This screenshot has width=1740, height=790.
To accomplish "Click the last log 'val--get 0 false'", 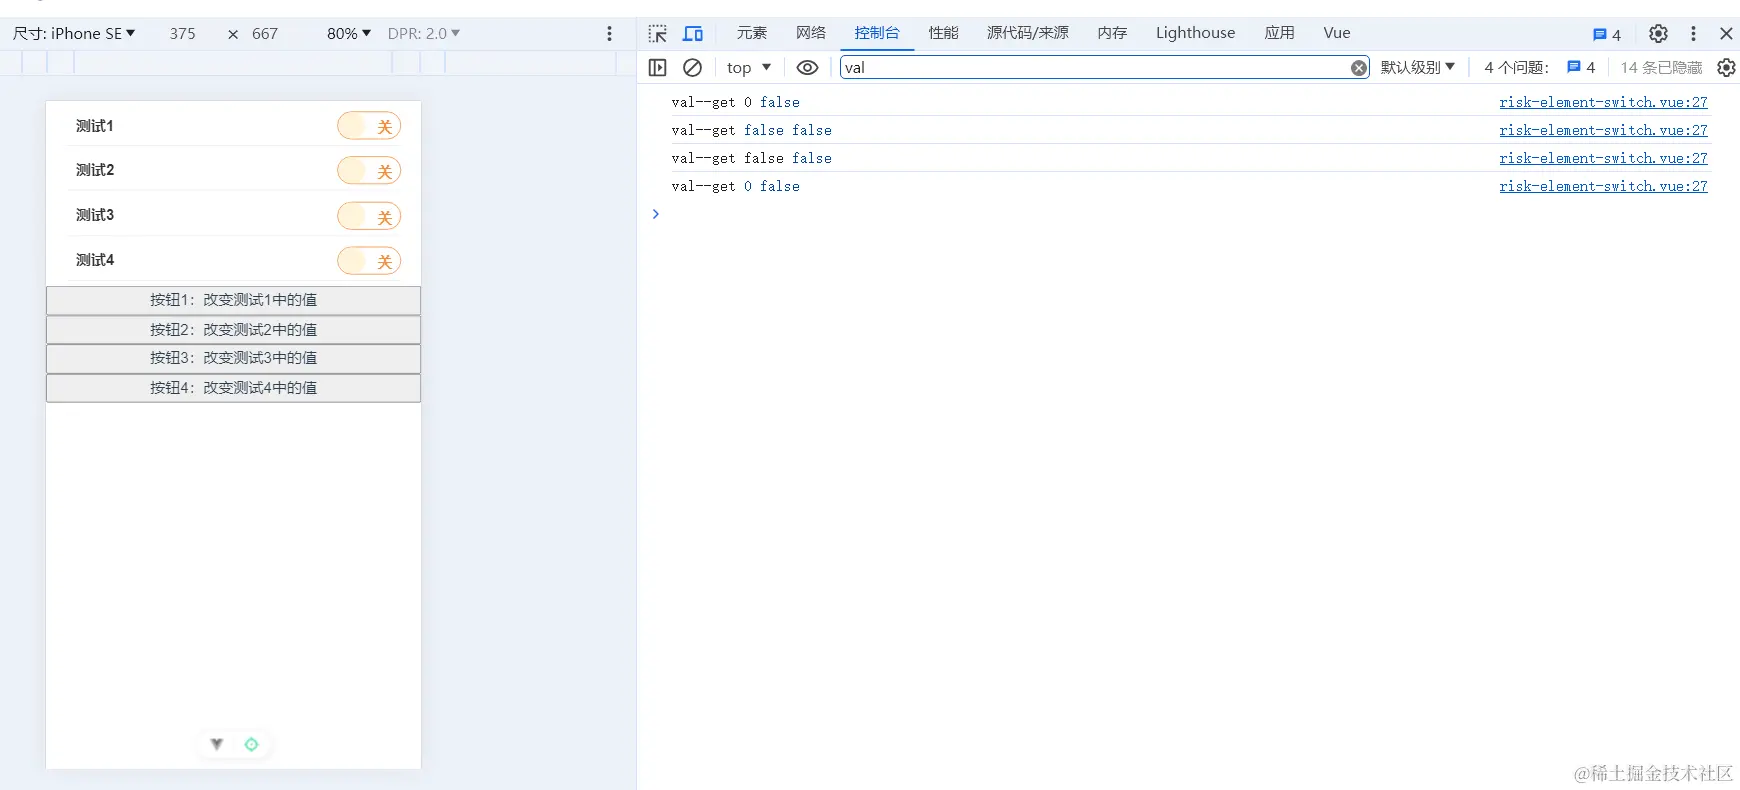I will coord(736,186).
